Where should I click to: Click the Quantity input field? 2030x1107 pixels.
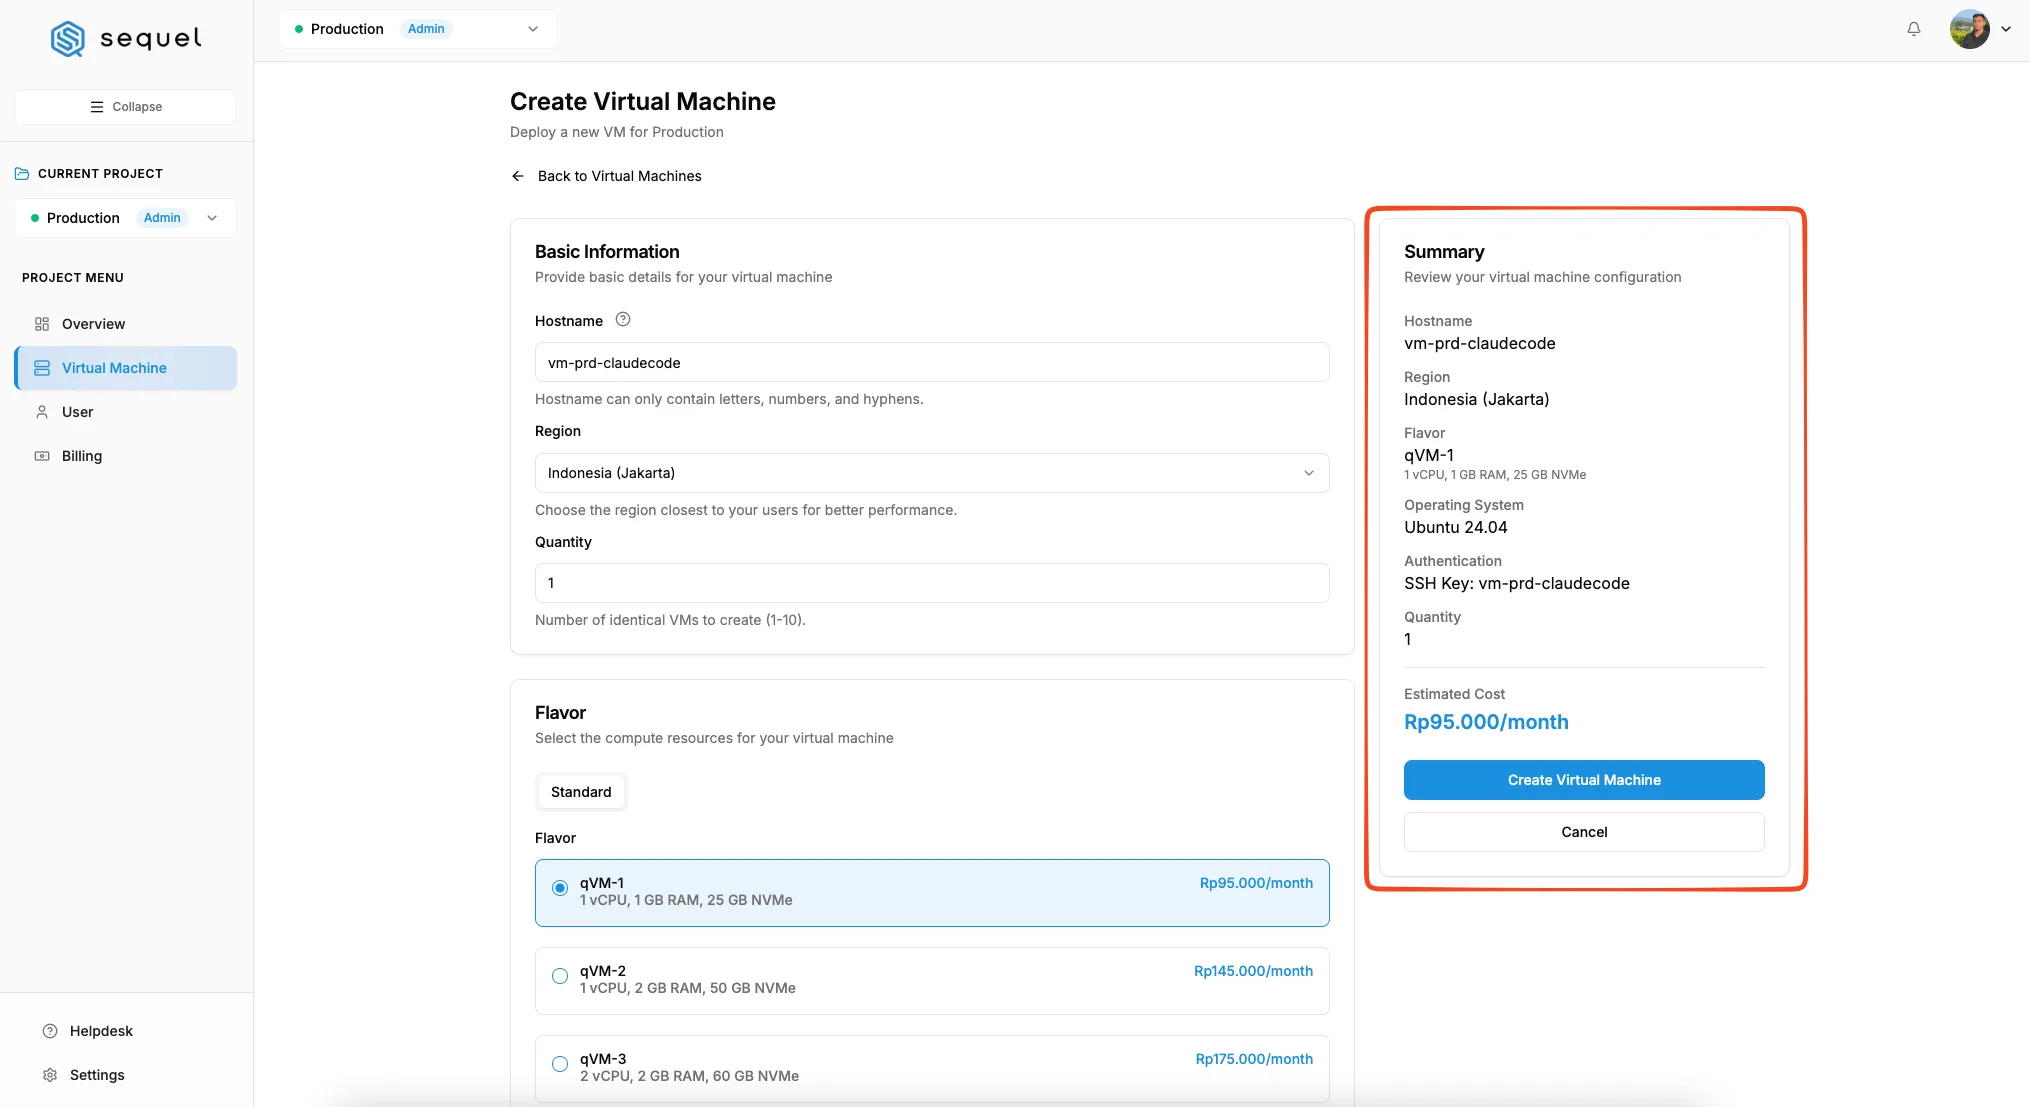click(x=932, y=583)
